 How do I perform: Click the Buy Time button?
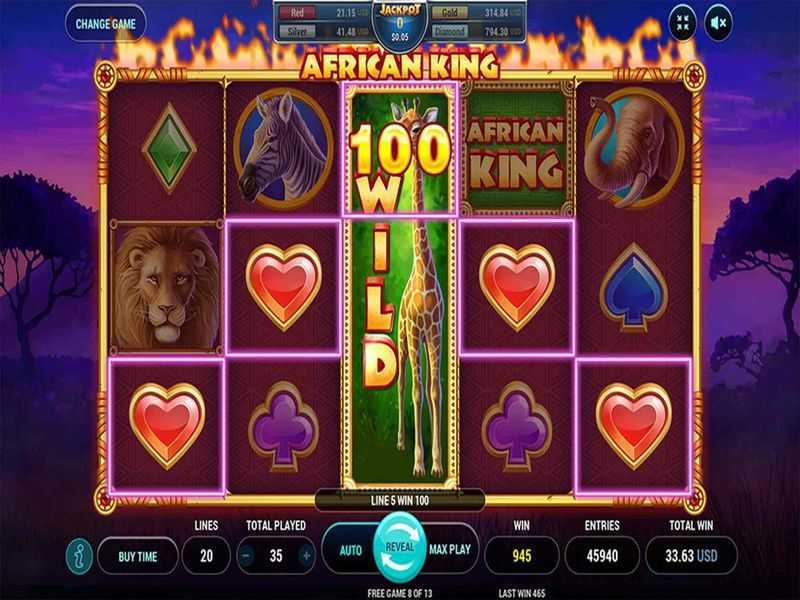coord(137,556)
